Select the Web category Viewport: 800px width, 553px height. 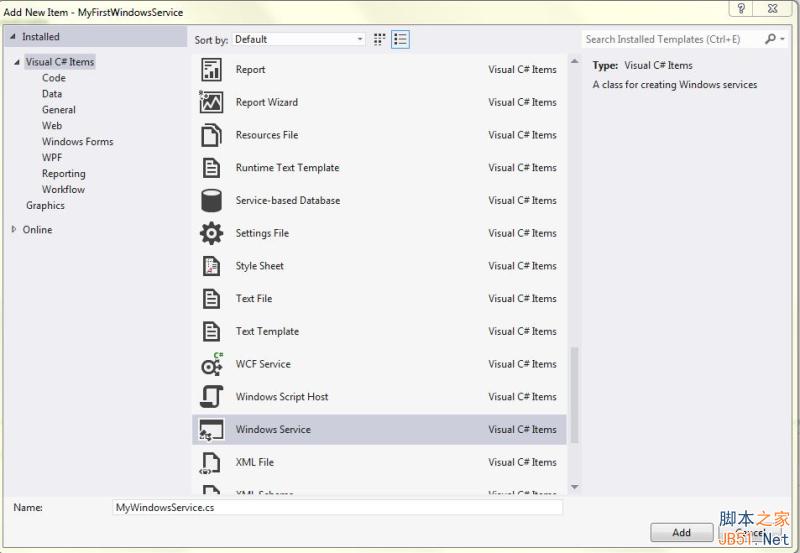[x=52, y=125]
